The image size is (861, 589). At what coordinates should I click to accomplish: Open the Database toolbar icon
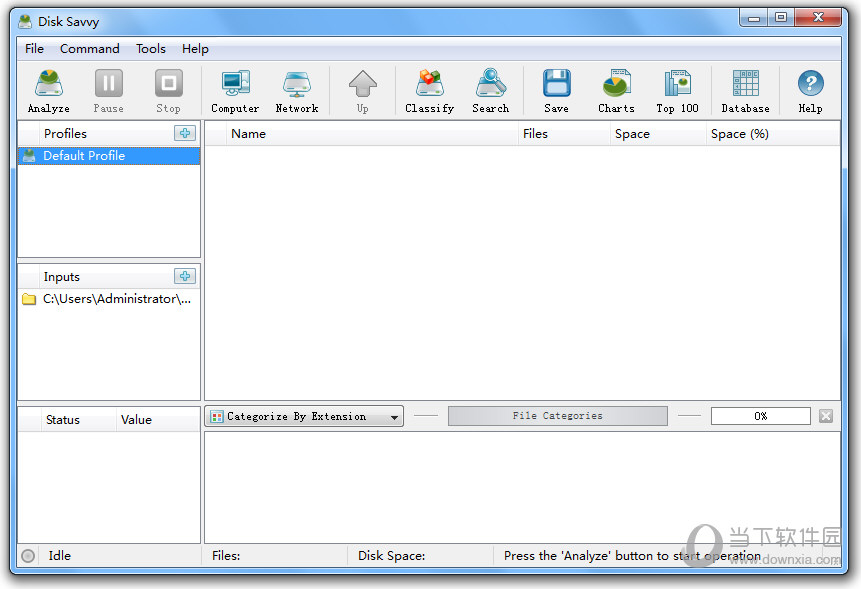click(x=745, y=90)
